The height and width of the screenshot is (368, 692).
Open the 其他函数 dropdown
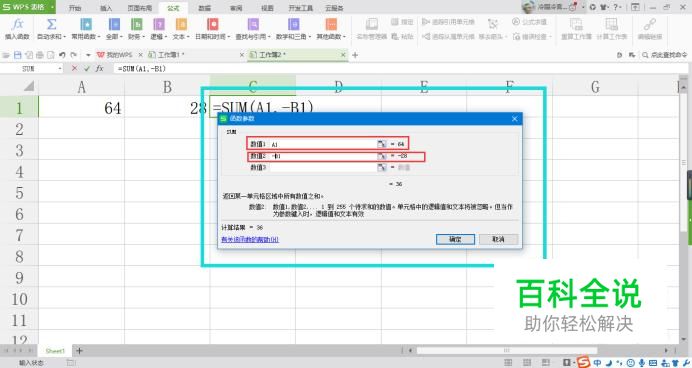point(331,37)
